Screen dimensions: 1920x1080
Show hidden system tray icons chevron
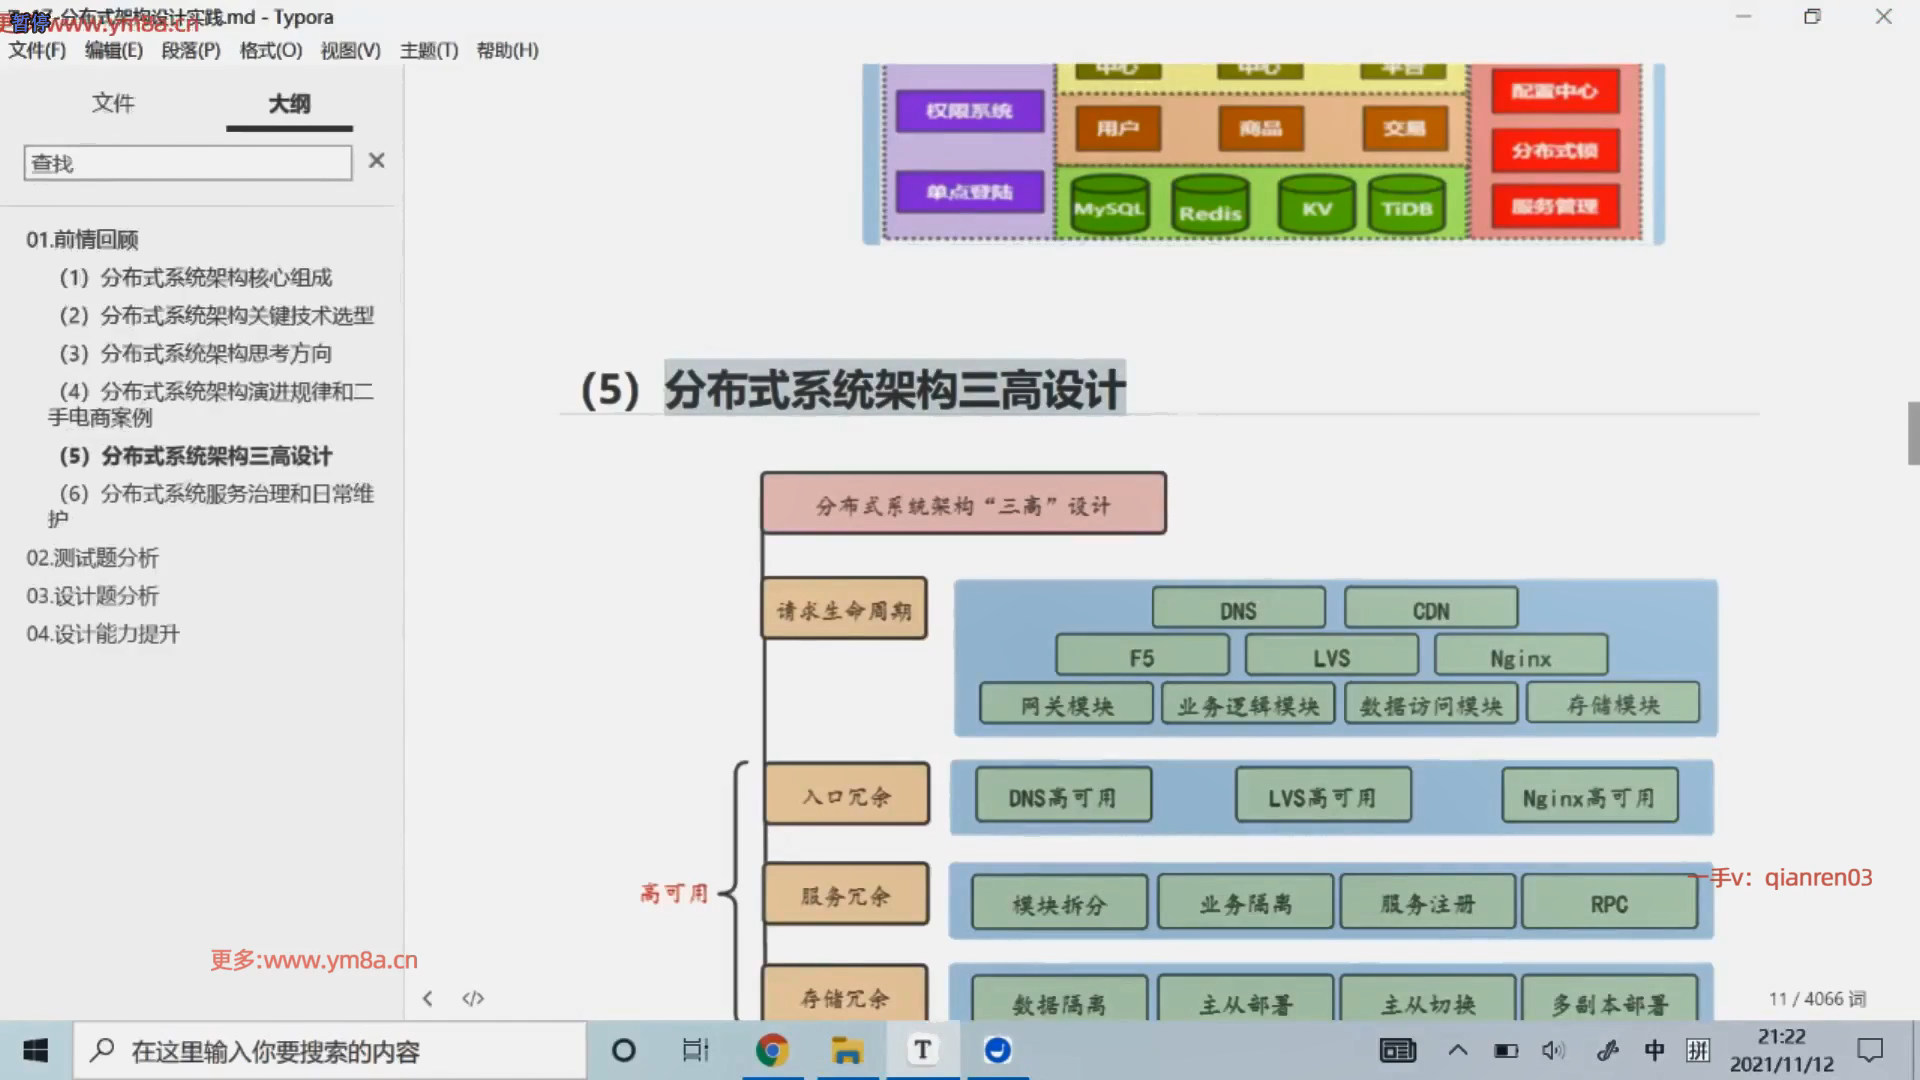[1458, 1050]
